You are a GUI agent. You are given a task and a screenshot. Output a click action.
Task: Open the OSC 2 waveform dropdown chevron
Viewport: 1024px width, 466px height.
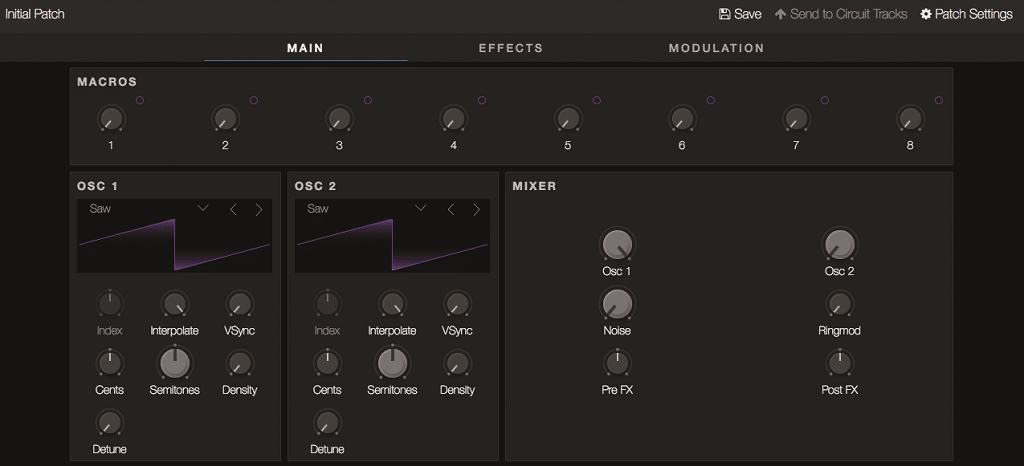[421, 208]
